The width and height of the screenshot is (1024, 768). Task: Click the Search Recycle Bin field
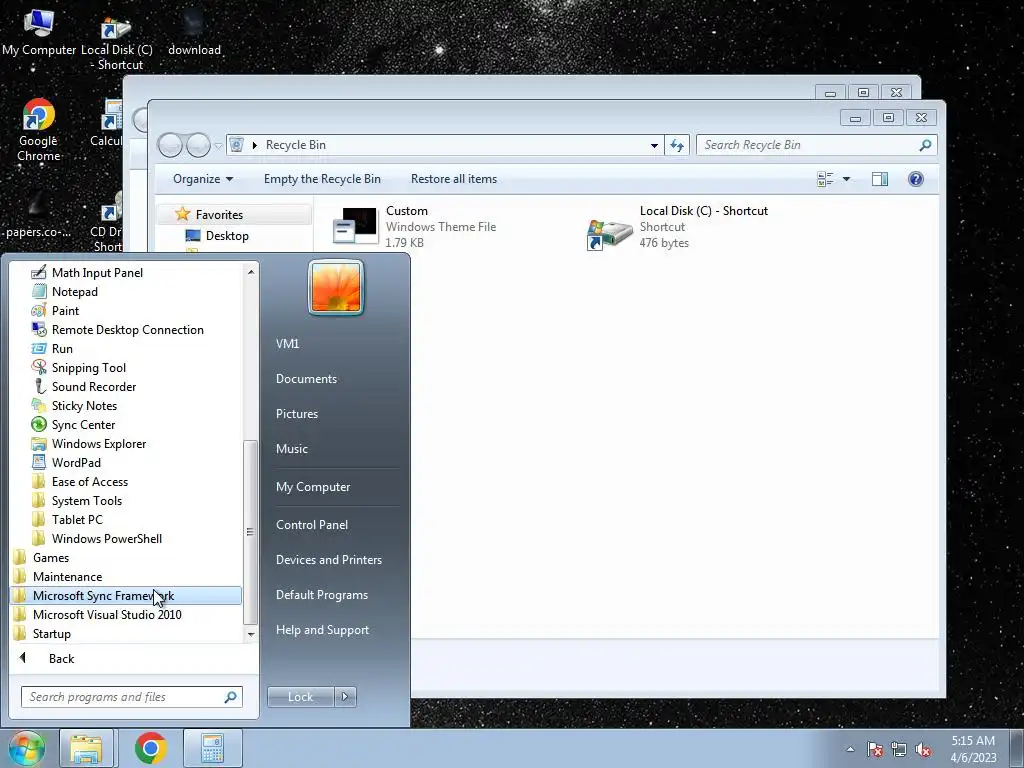[x=816, y=145]
